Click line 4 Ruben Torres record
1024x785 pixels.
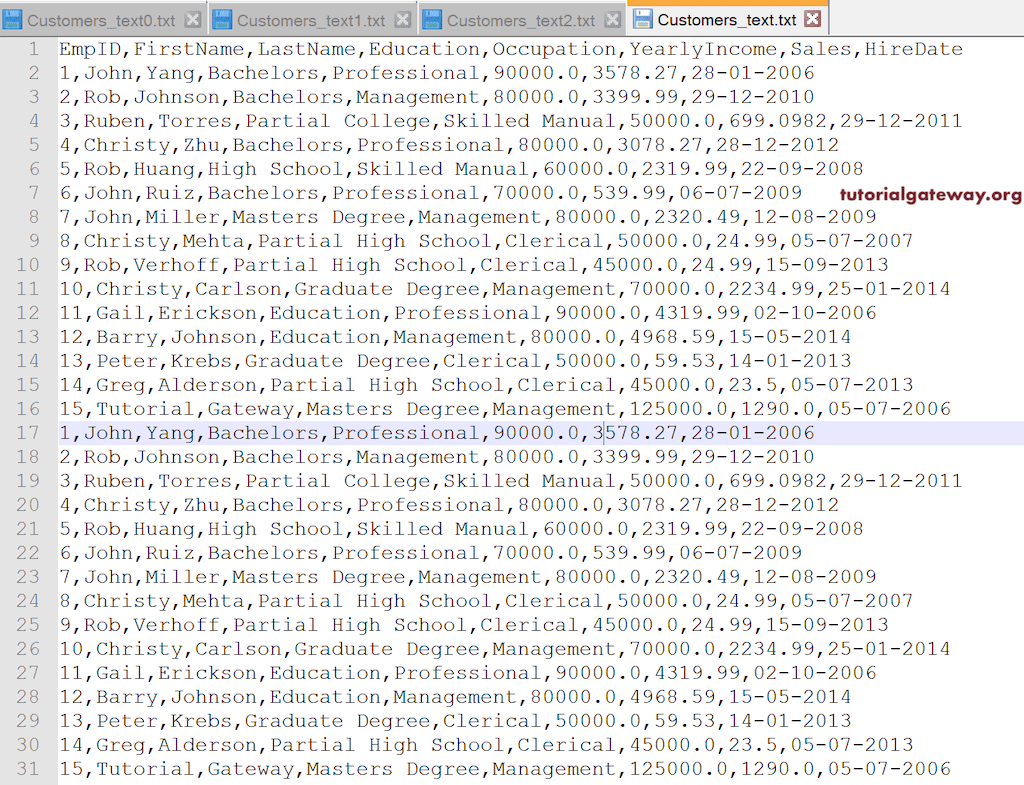coord(511,121)
